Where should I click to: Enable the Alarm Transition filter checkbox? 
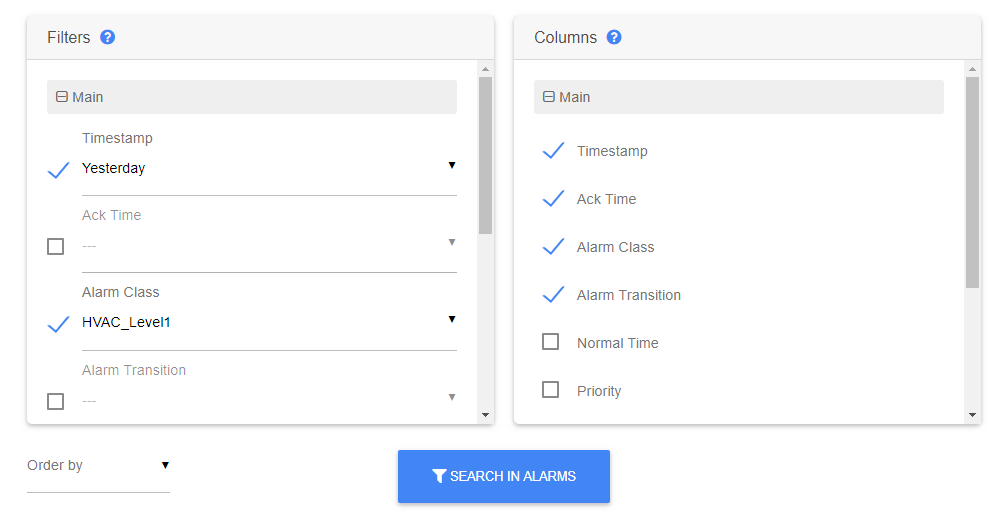pyautogui.click(x=56, y=401)
